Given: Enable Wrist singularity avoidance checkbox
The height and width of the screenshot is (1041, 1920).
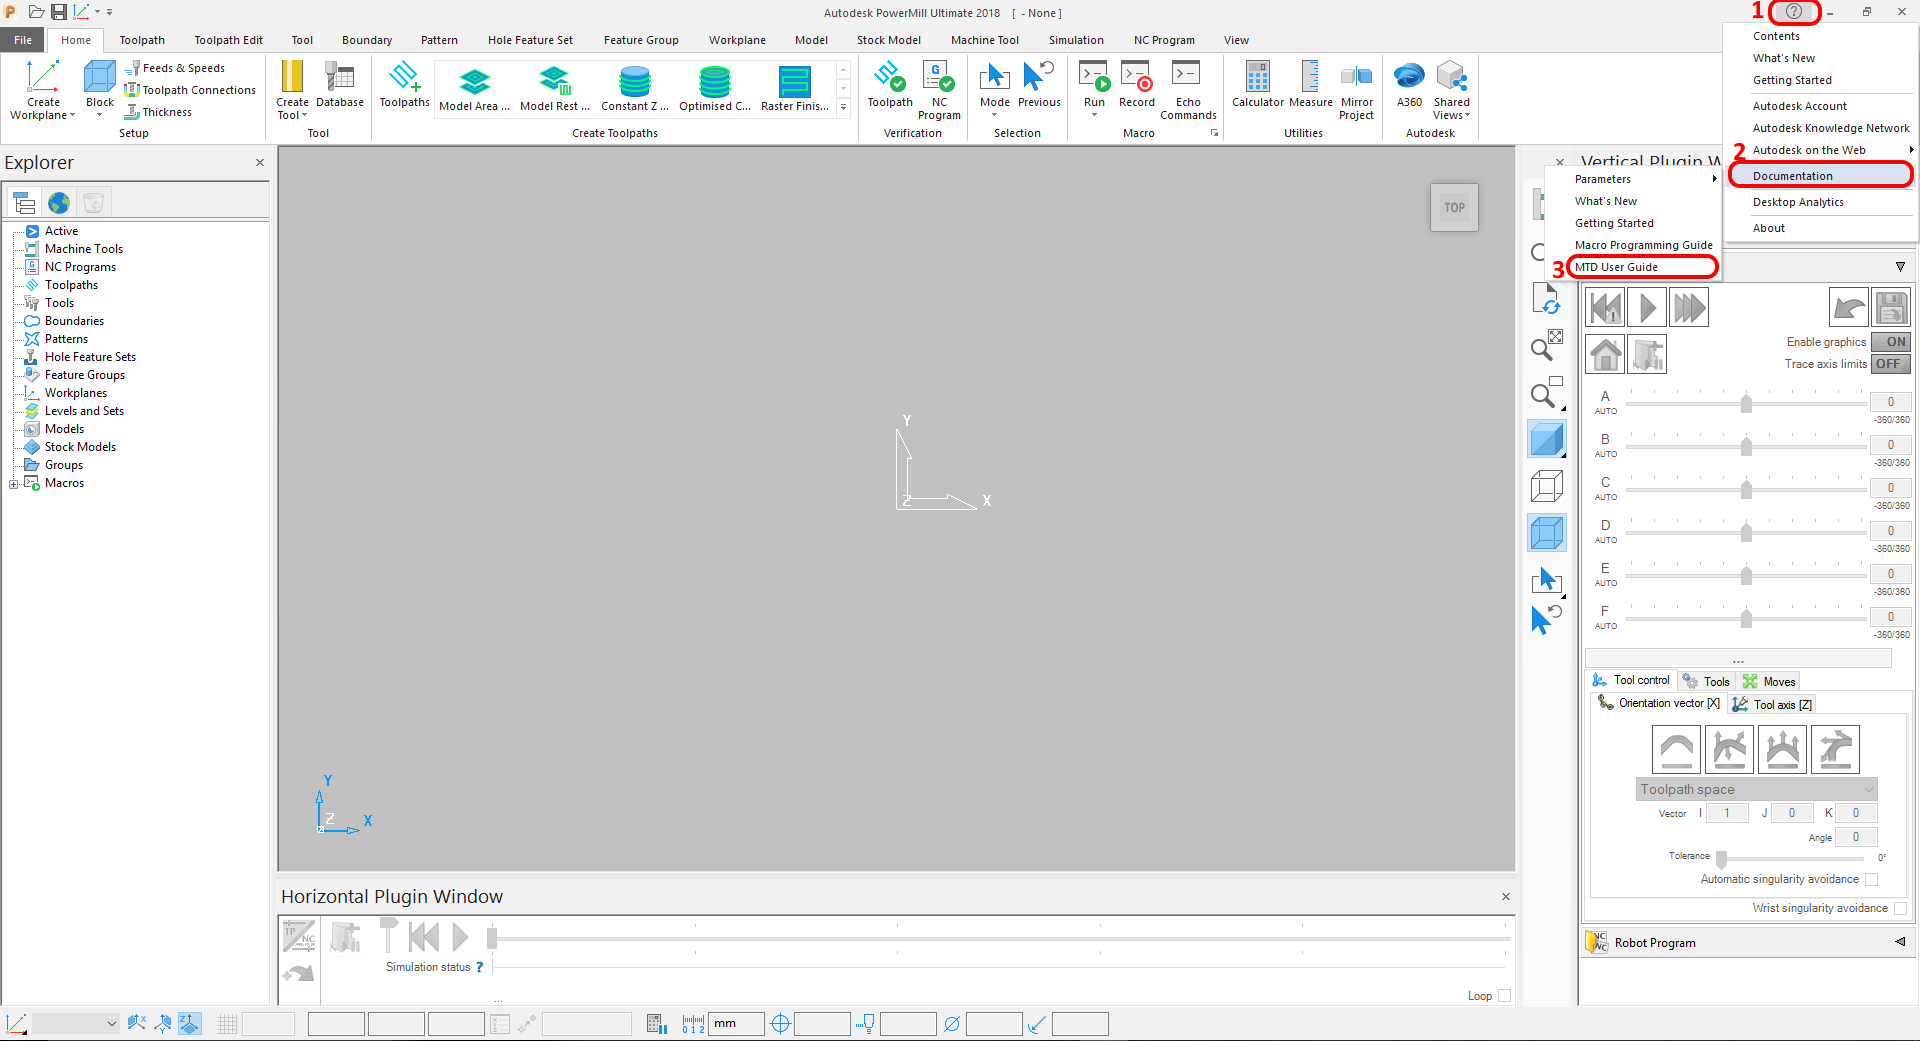Looking at the screenshot, I should 1901,909.
